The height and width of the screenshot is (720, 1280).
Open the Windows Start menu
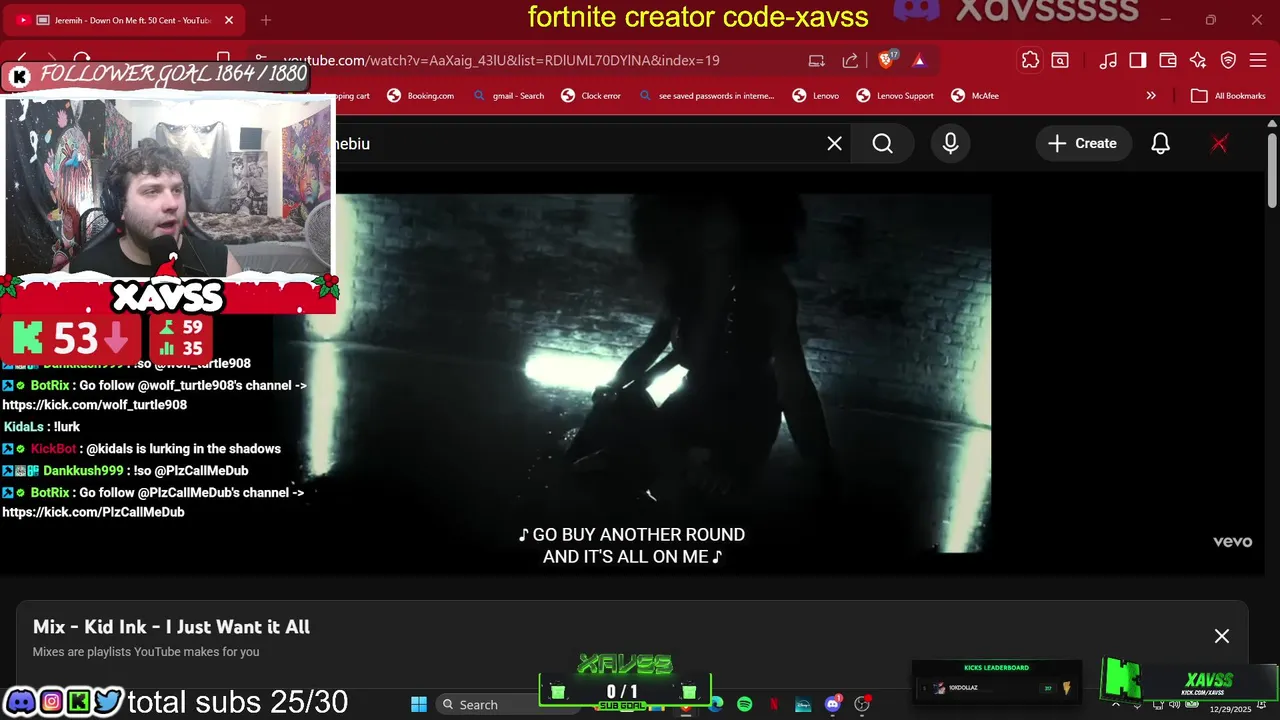[419, 704]
